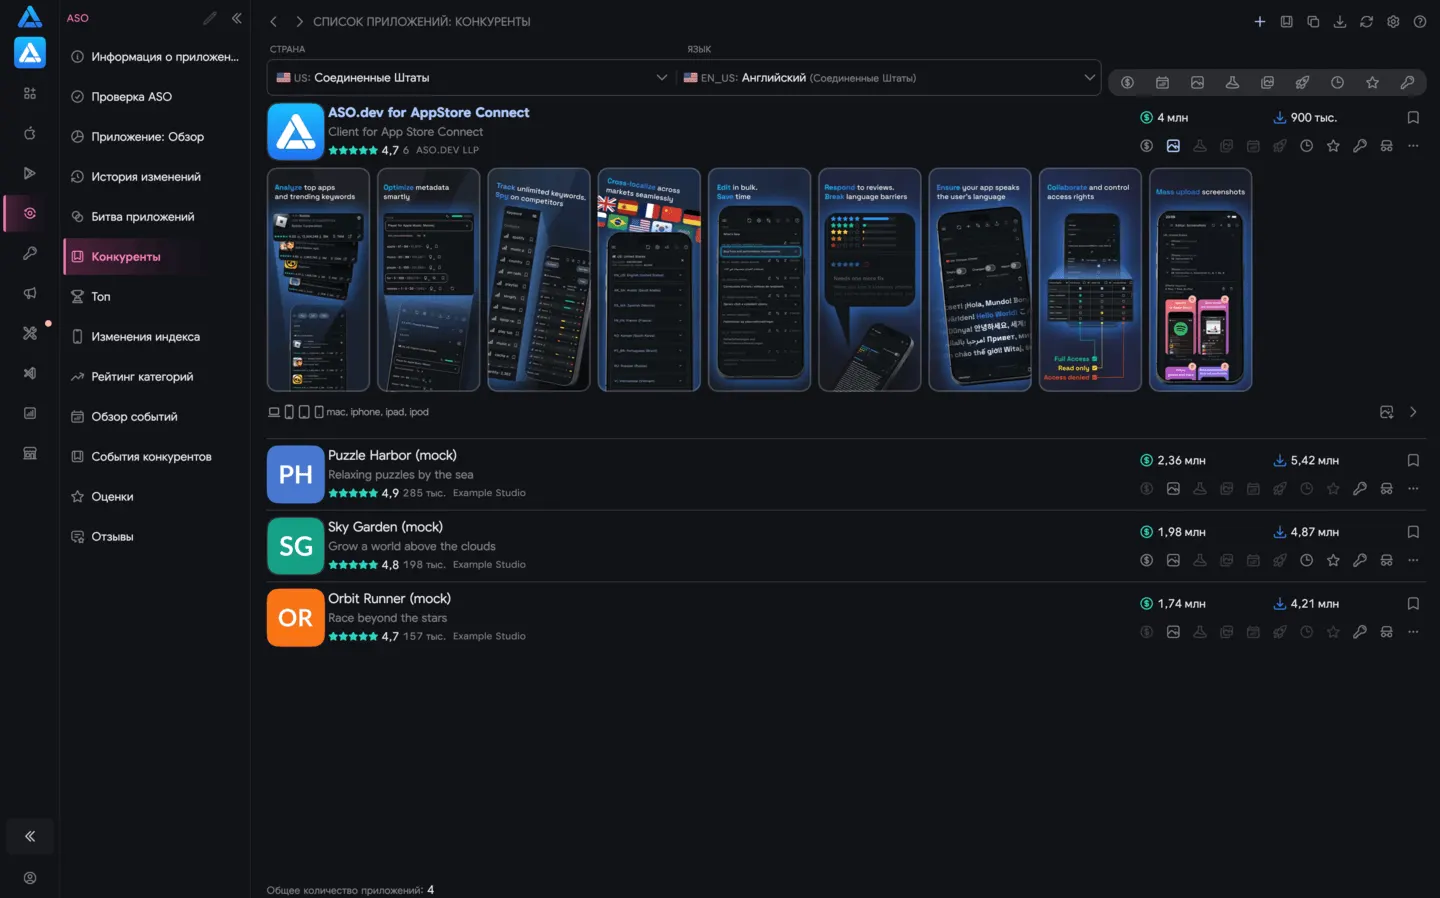The width and height of the screenshot is (1440, 898).
Task: Open the more options menu for Sky Garden
Action: (1413, 561)
